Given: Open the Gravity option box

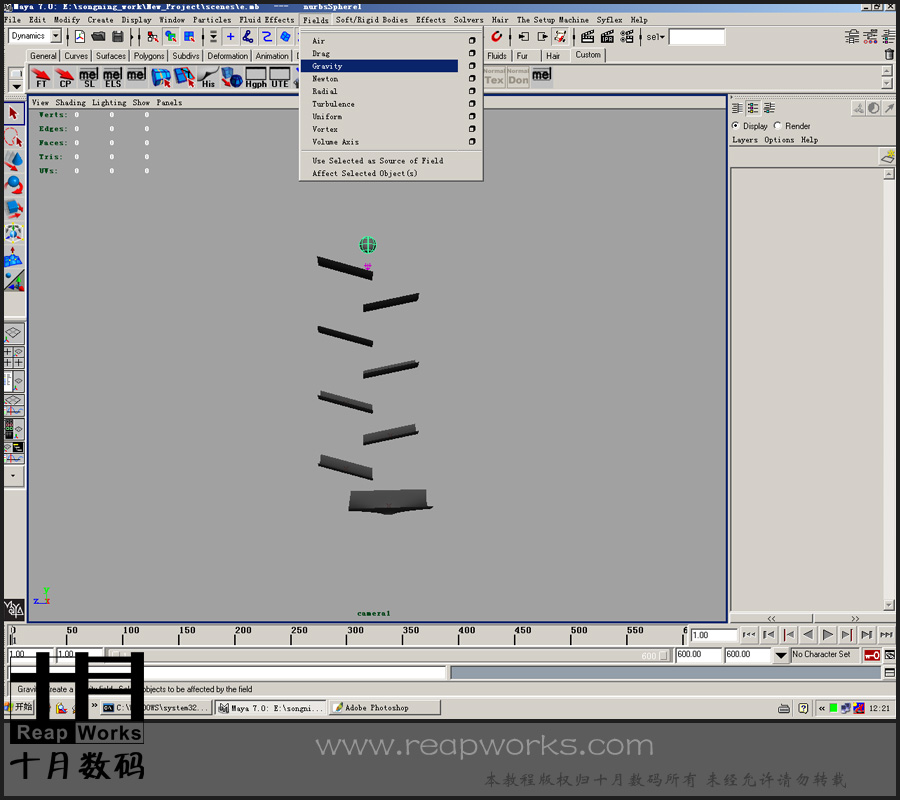Looking at the screenshot, I should coord(472,66).
